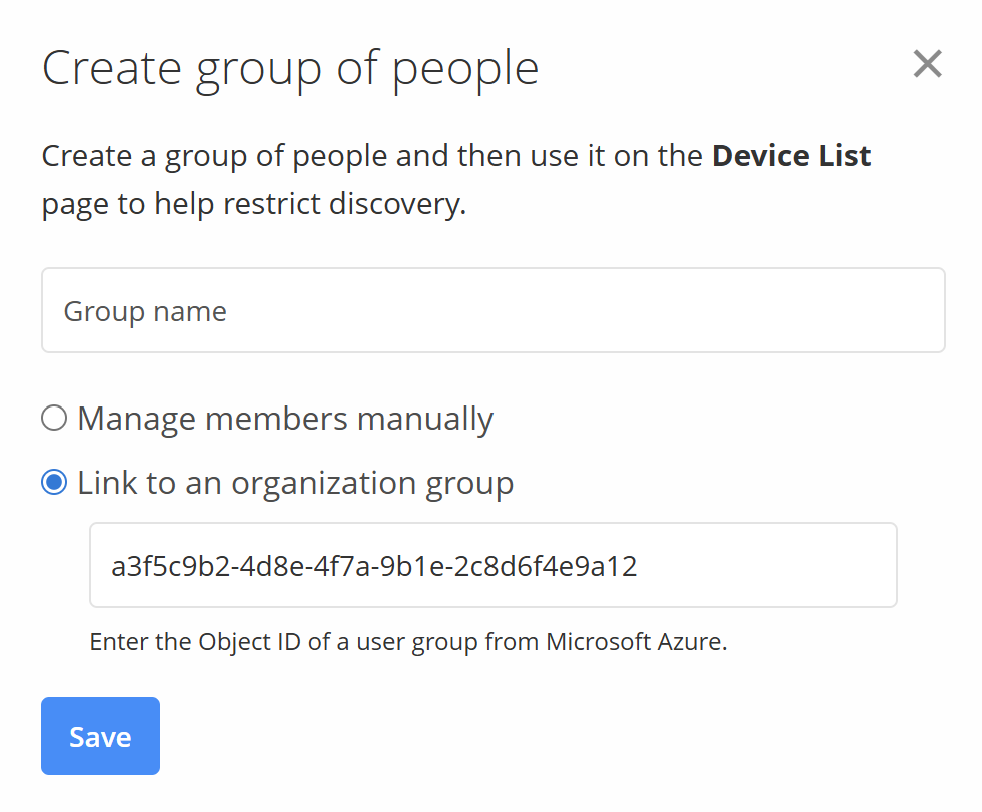This screenshot has height=812, width=982.
Task: Click empty right side of Group name box
Action: pos(800,310)
